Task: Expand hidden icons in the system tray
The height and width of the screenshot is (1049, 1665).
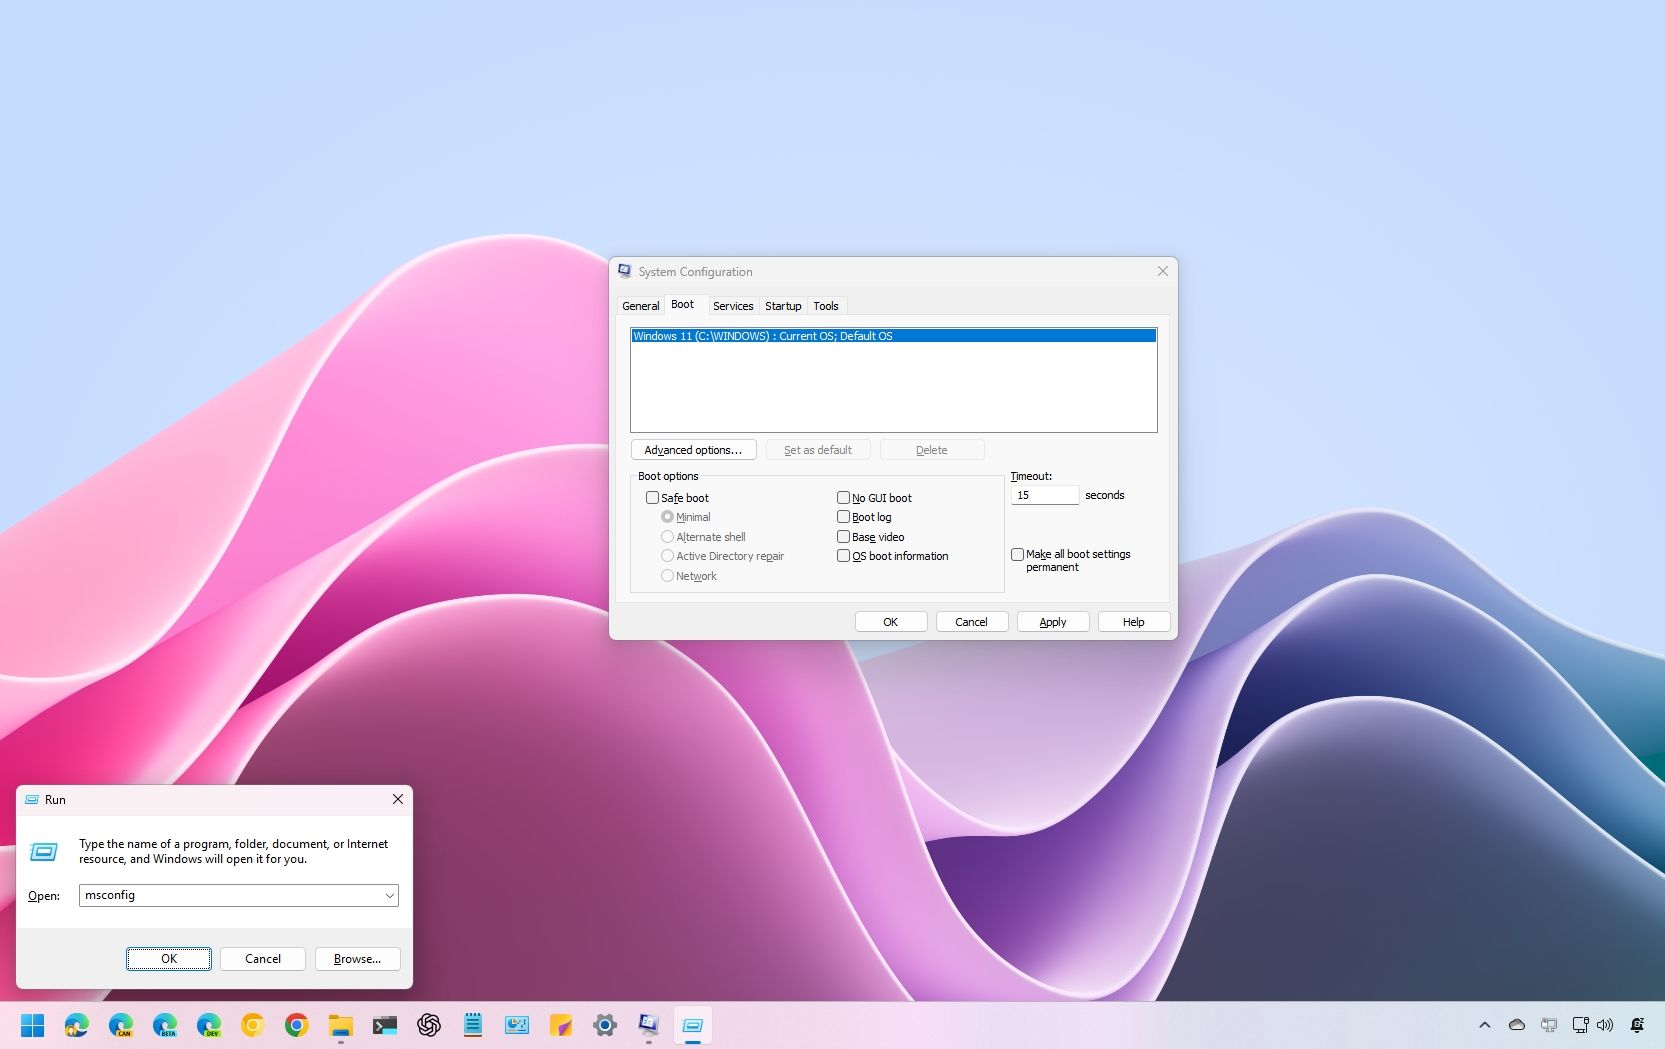Action: [1484, 1025]
